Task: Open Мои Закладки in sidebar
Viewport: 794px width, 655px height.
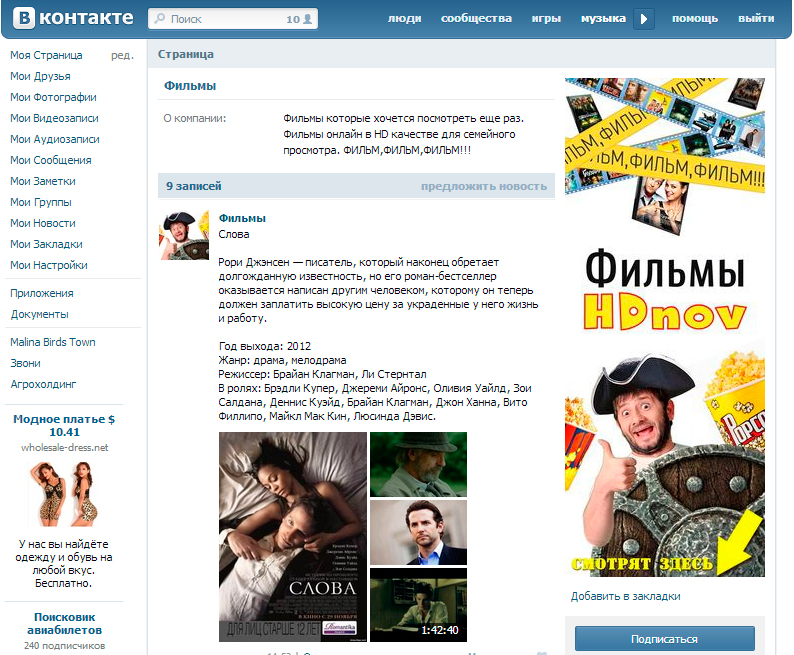Action: 46,244
